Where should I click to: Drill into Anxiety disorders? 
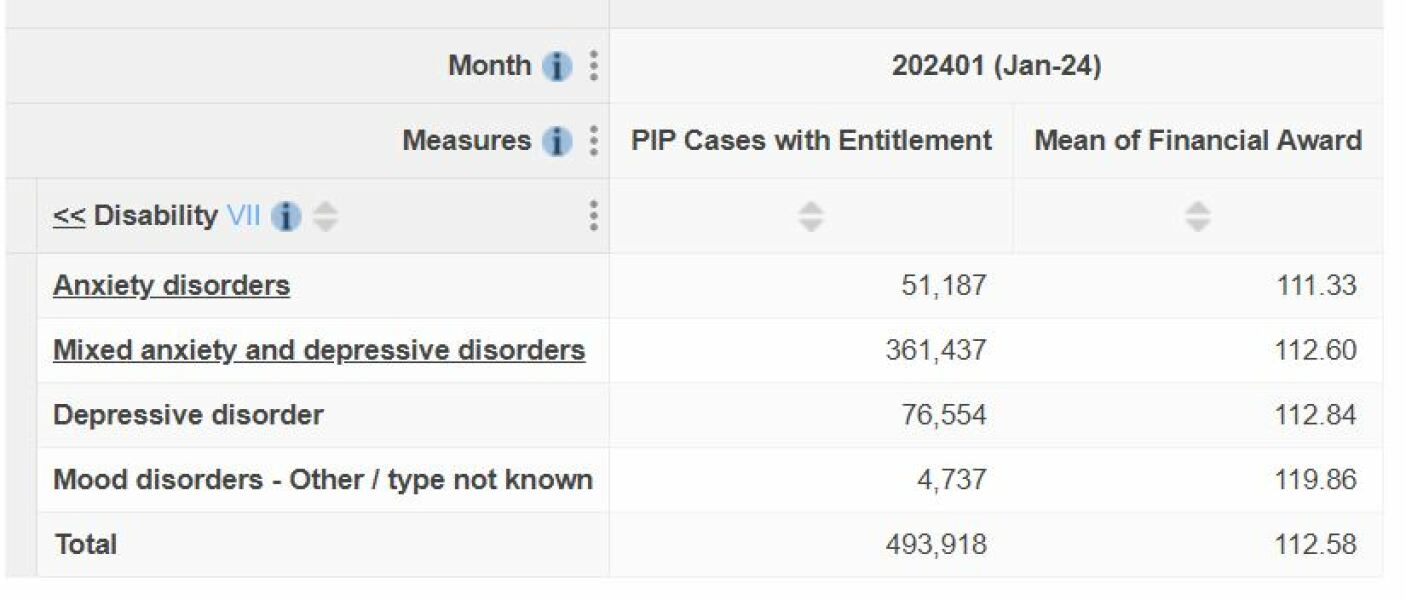(171, 286)
